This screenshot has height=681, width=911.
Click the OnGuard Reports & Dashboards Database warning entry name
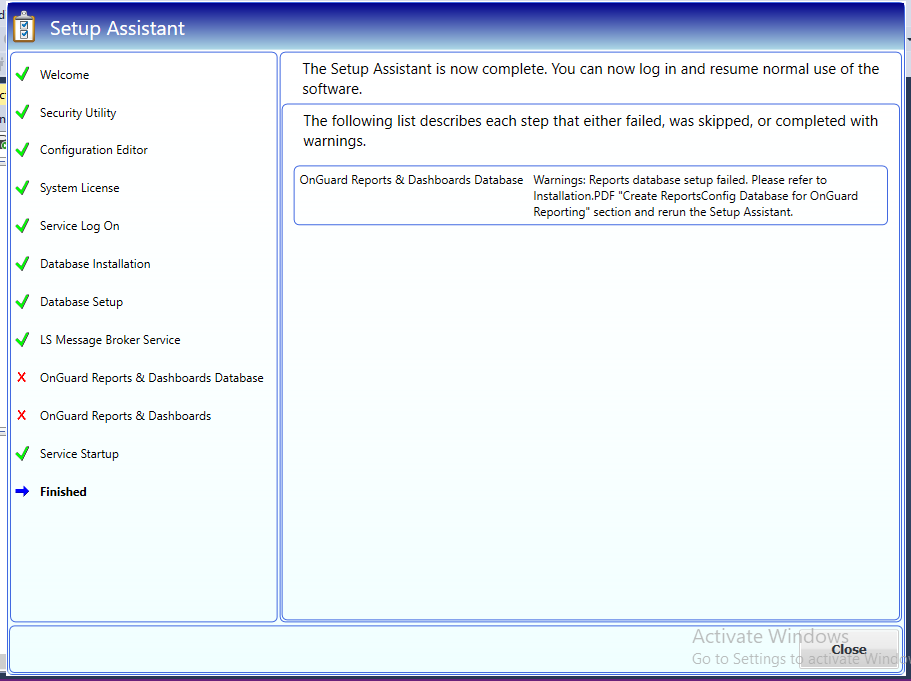tap(411, 180)
